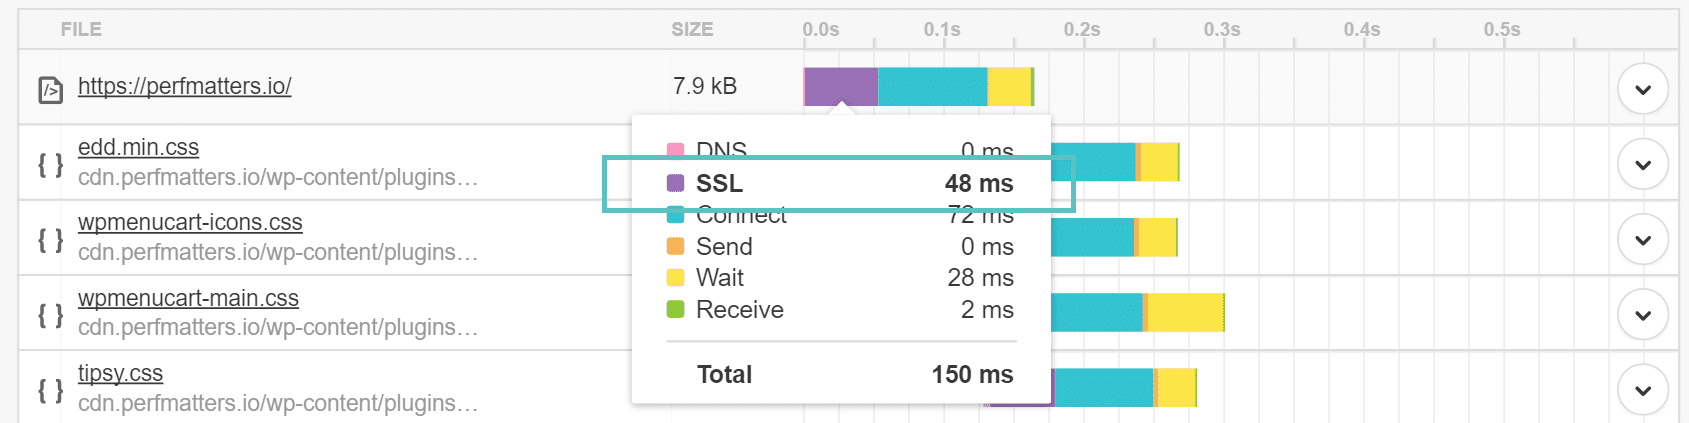
Task: Click the FILE column header
Action: (81, 30)
